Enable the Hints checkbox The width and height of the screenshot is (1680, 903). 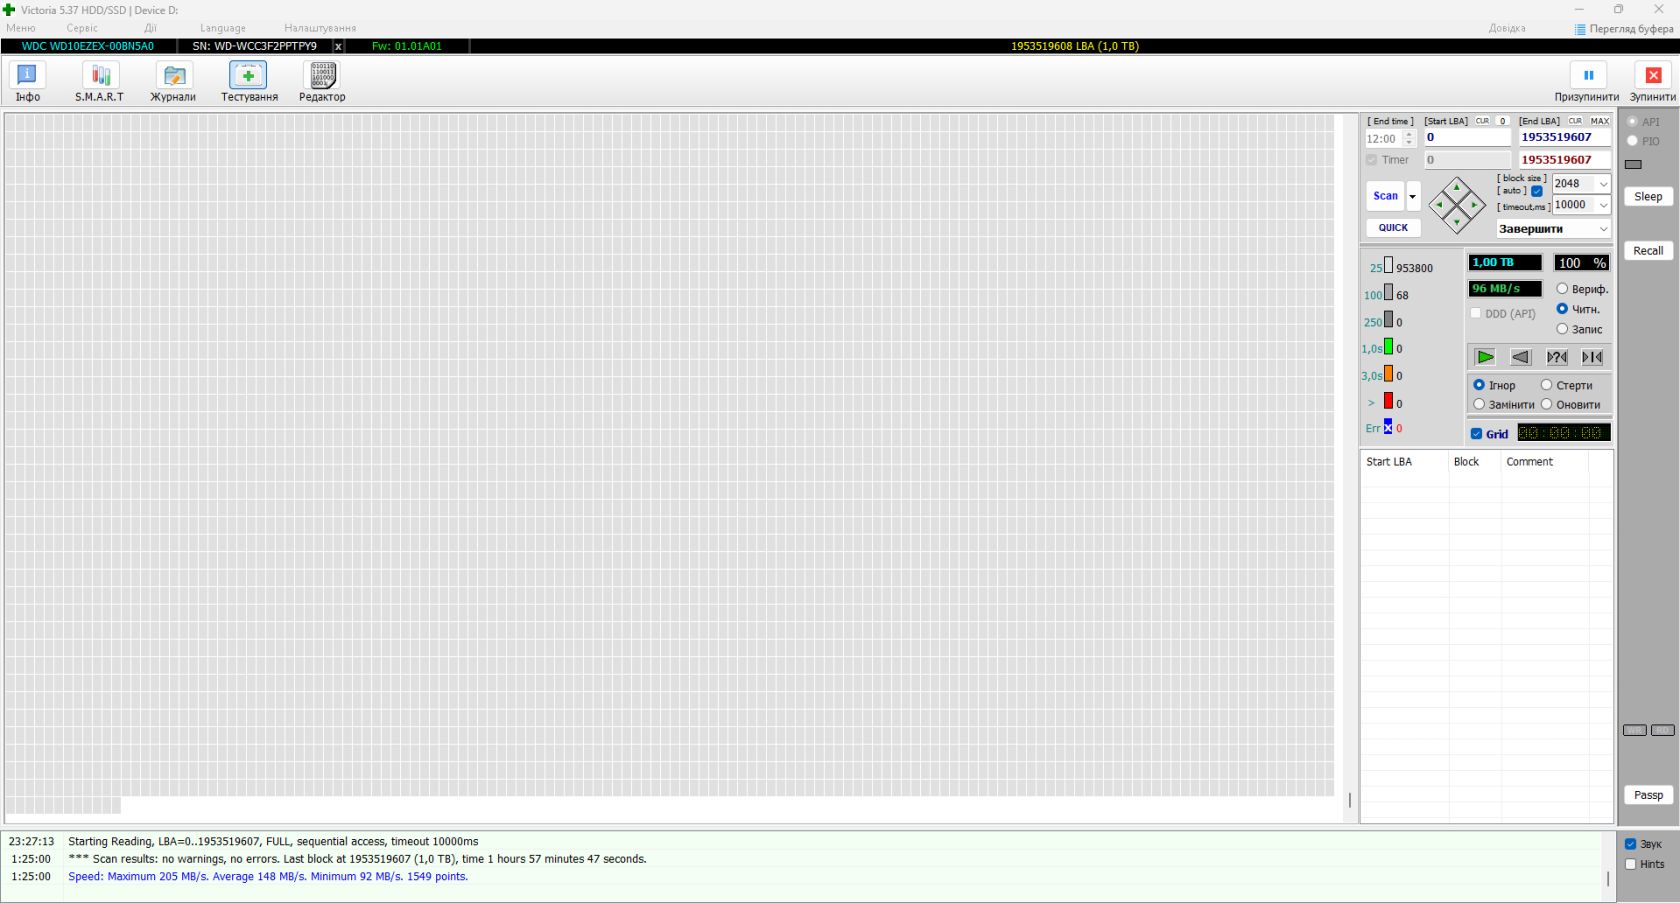(1630, 864)
